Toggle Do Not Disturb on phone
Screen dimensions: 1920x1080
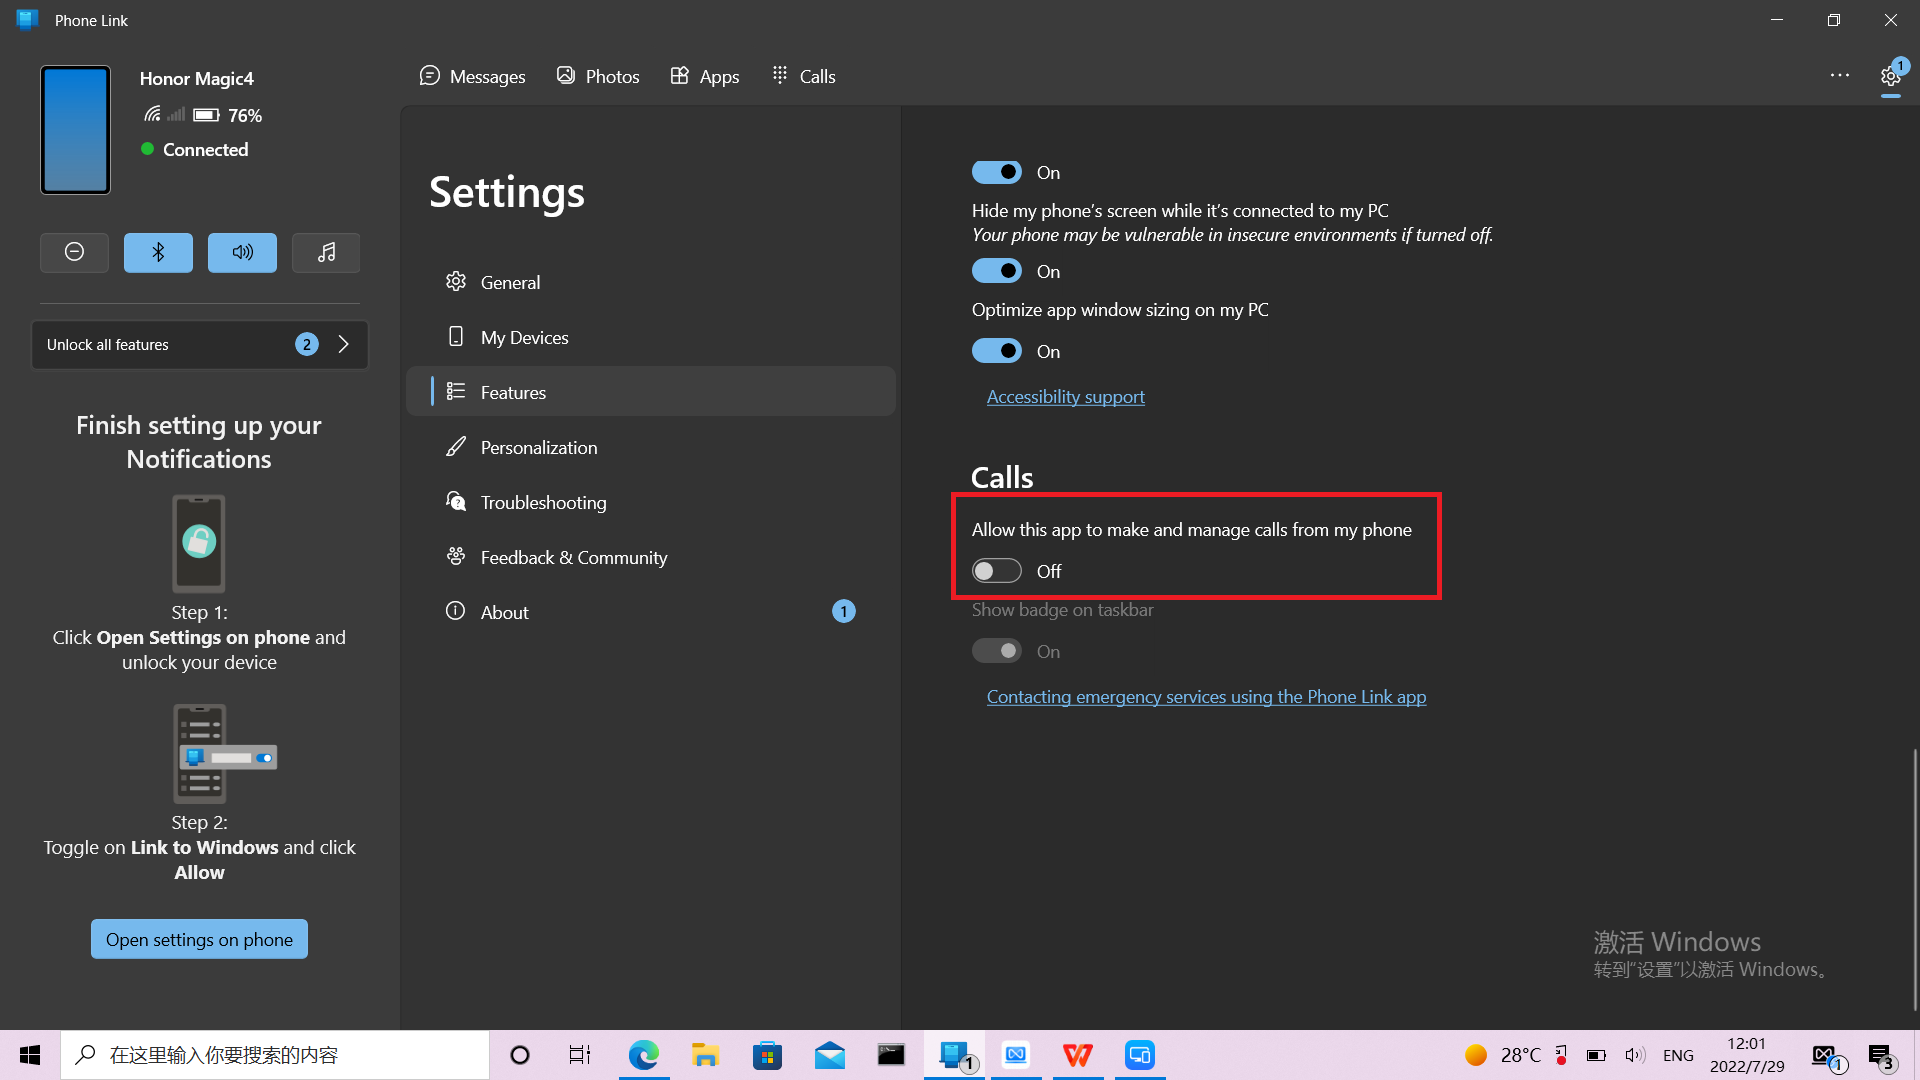[74, 252]
